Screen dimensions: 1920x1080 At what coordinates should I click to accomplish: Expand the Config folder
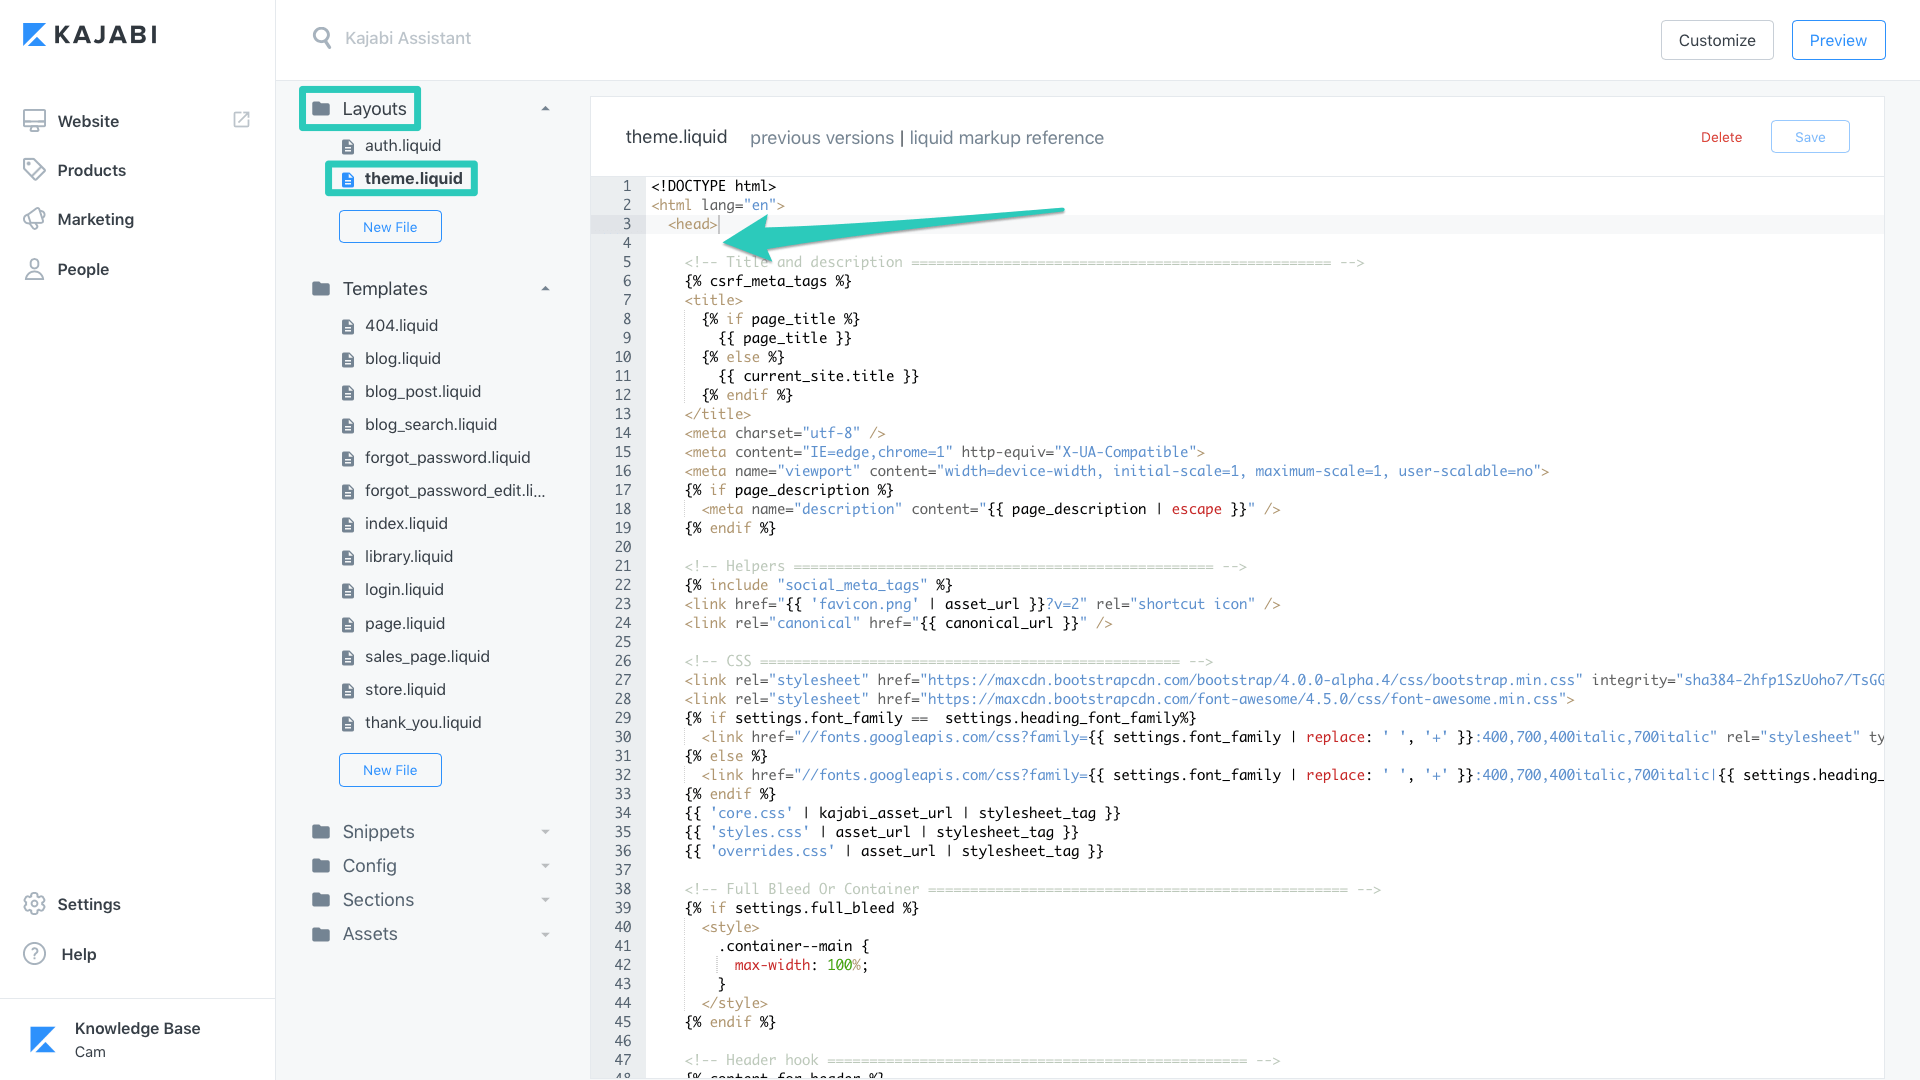pyautogui.click(x=545, y=866)
